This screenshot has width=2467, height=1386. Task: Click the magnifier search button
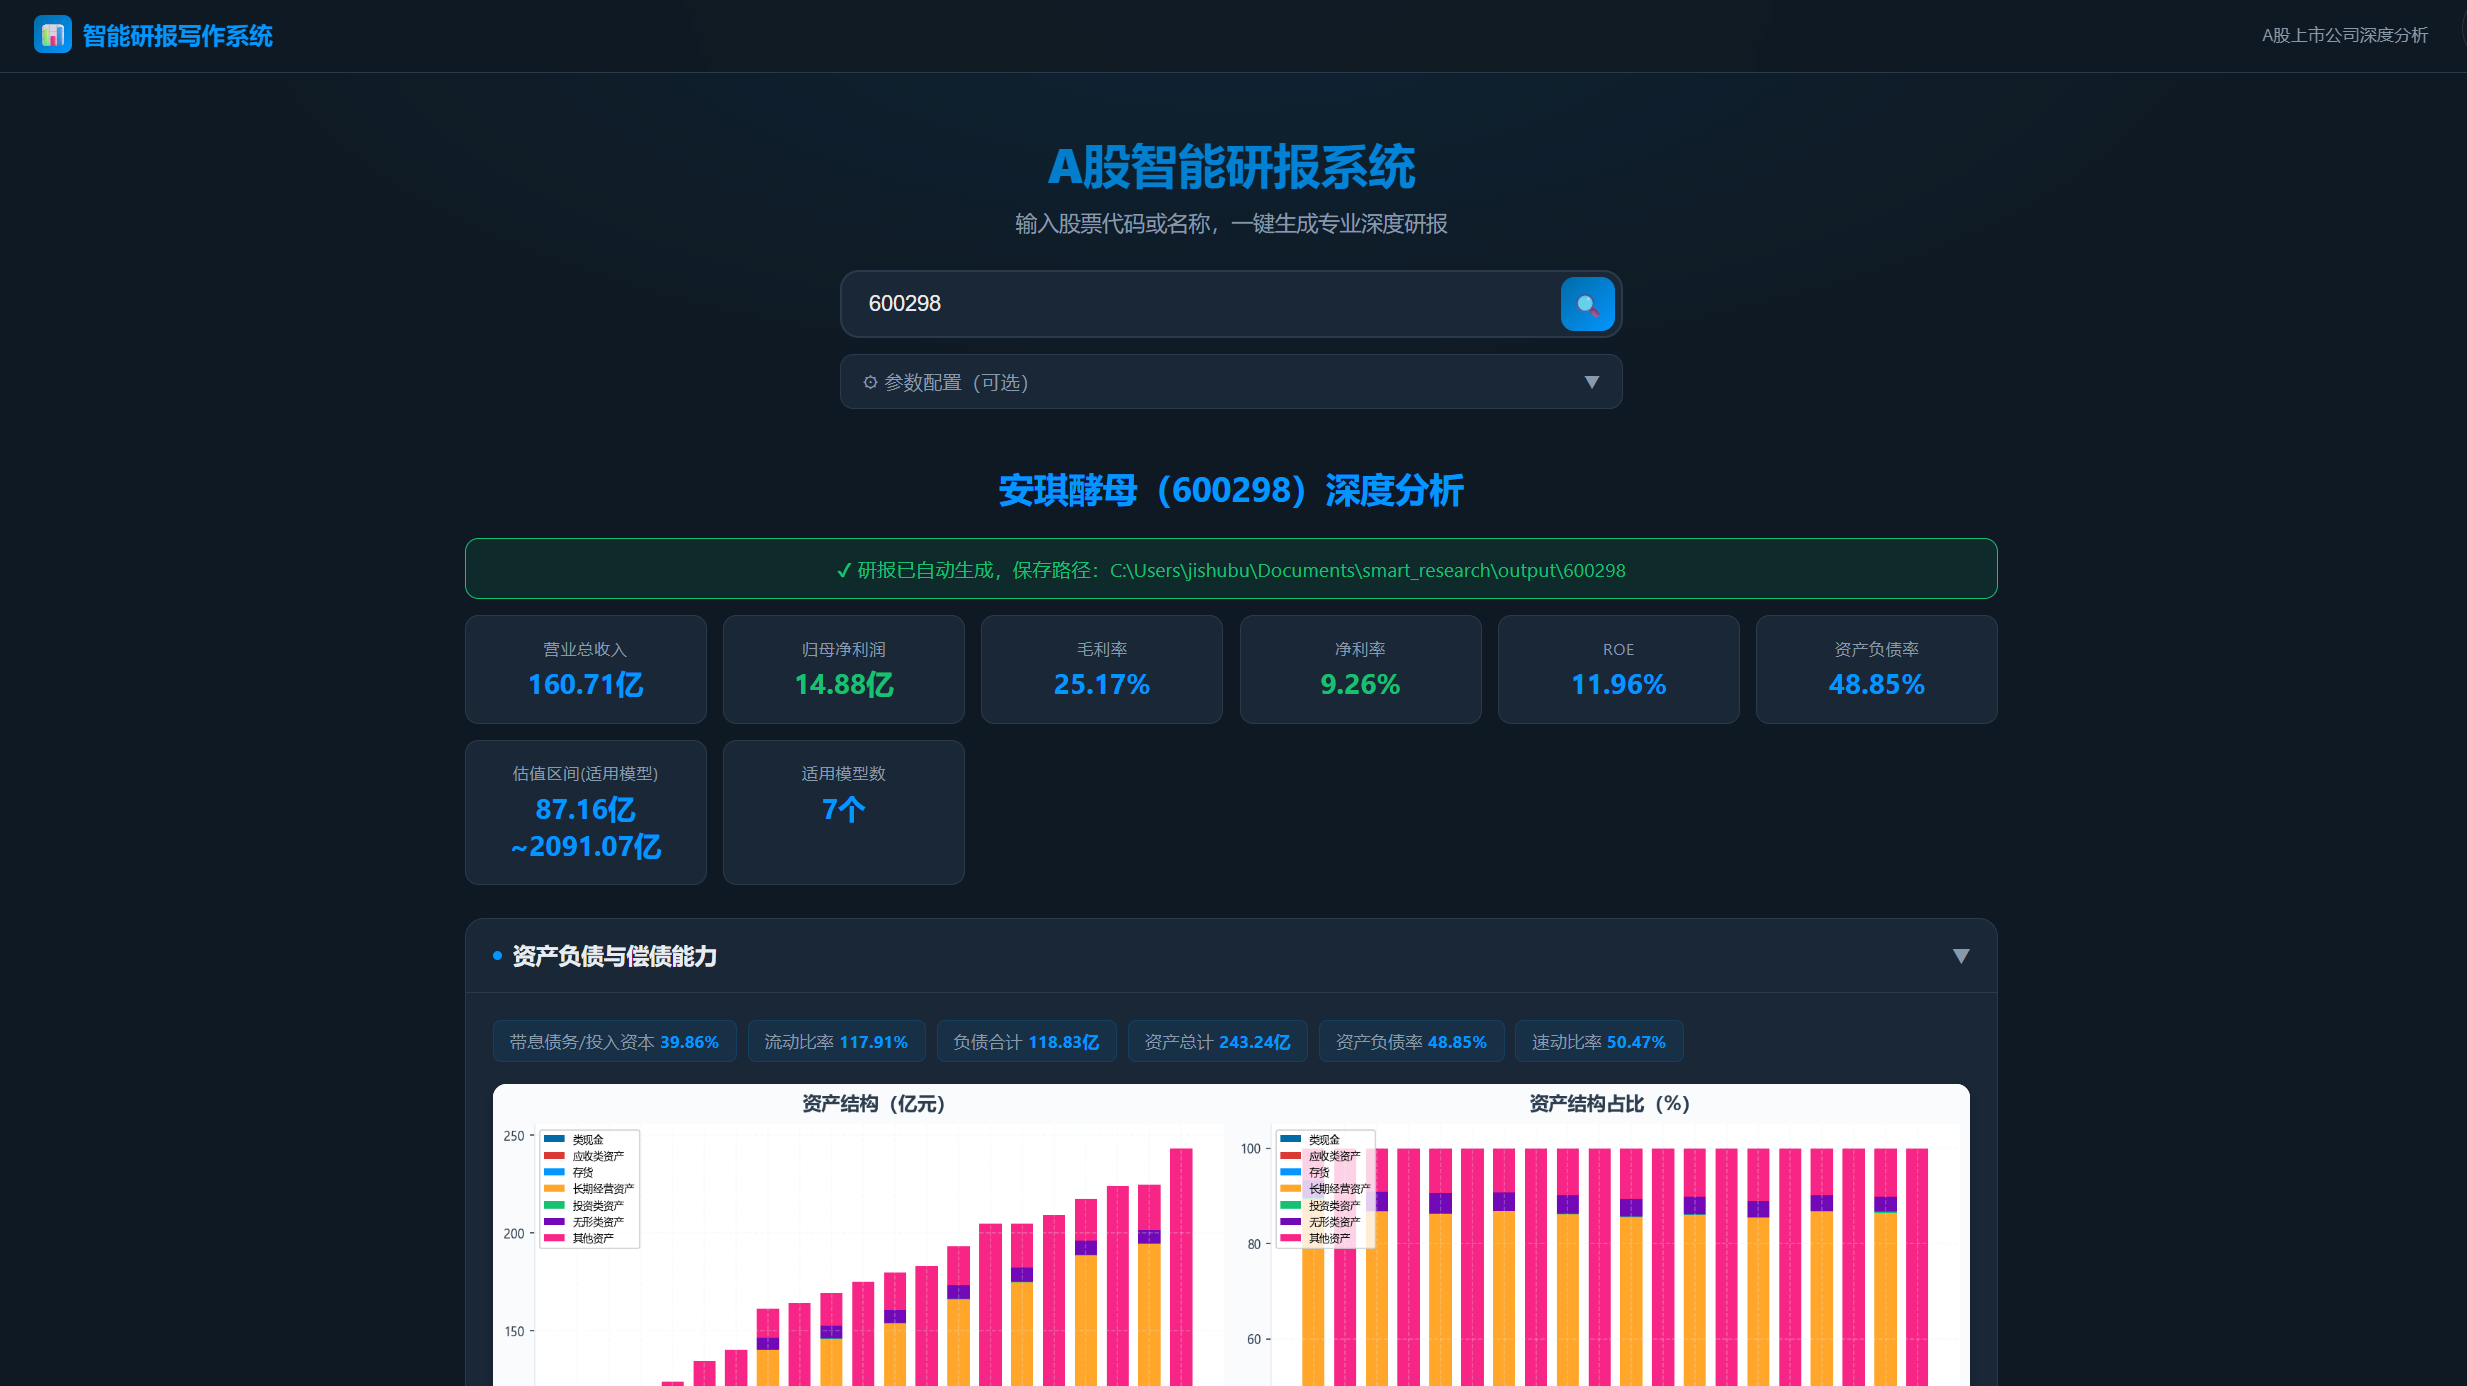pyautogui.click(x=1587, y=304)
